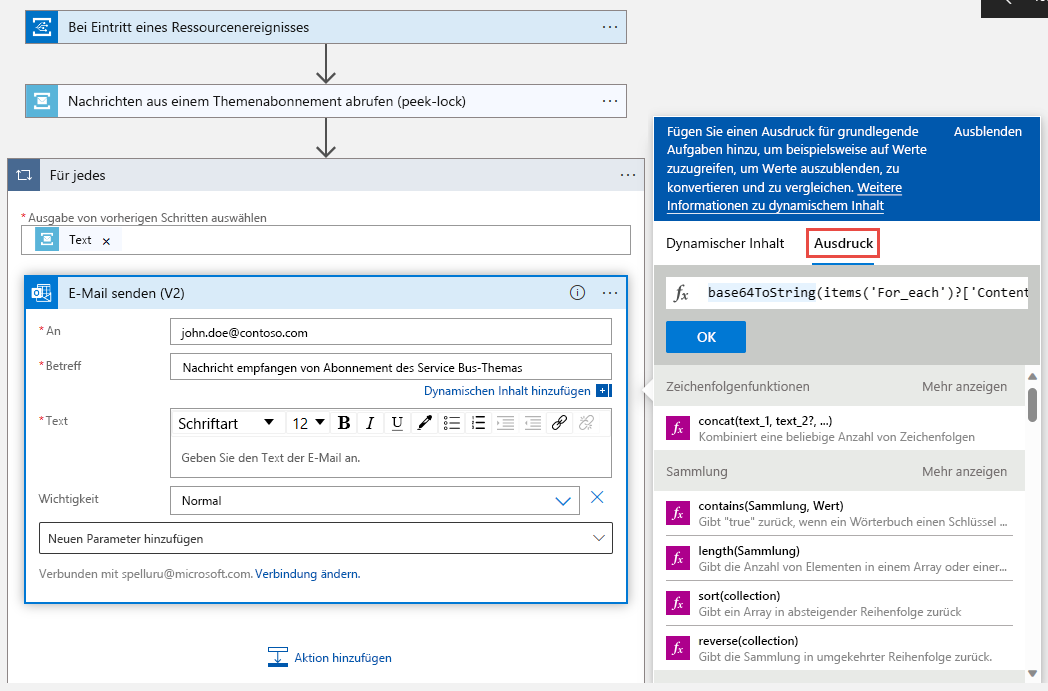Click the fx icon for concat function
The image size is (1048, 691).
click(x=678, y=428)
